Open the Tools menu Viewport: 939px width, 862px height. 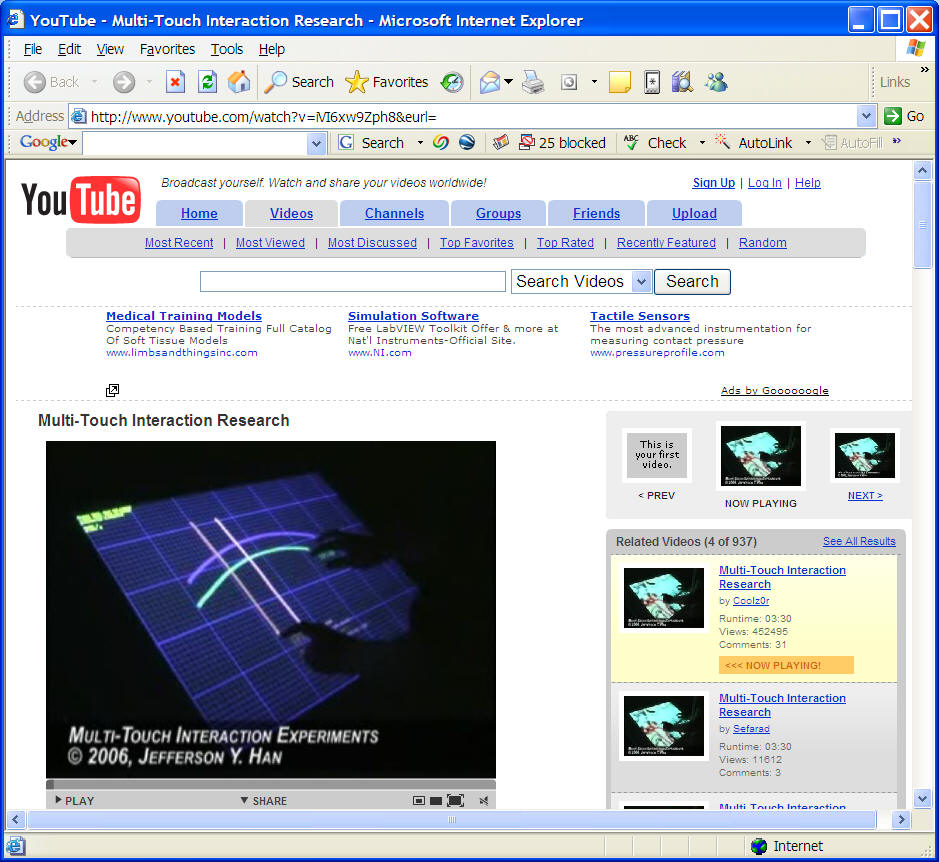[x=226, y=49]
